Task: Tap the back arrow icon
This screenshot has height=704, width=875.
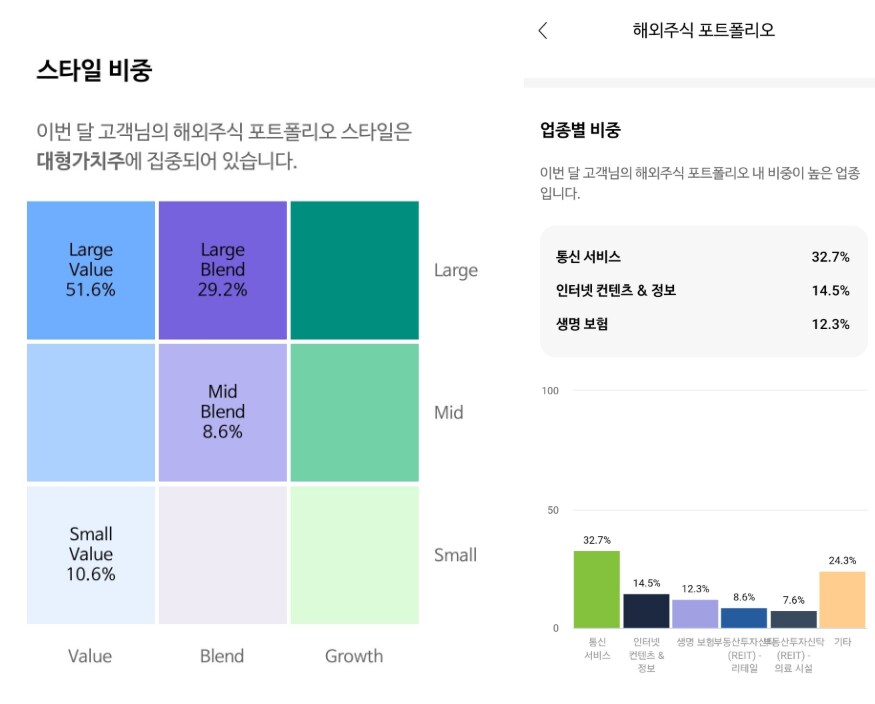Action: (543, 30)
